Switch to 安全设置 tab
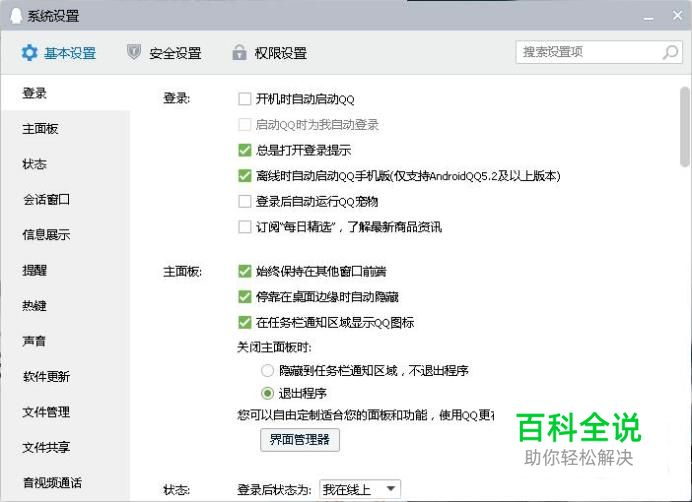Viewport: 692px width, 502px height. [x=164, y=53]
